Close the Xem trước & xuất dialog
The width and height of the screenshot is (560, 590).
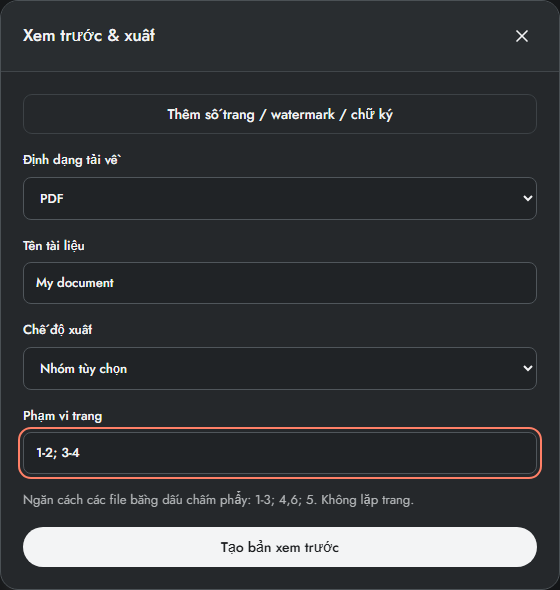point(522,36)
